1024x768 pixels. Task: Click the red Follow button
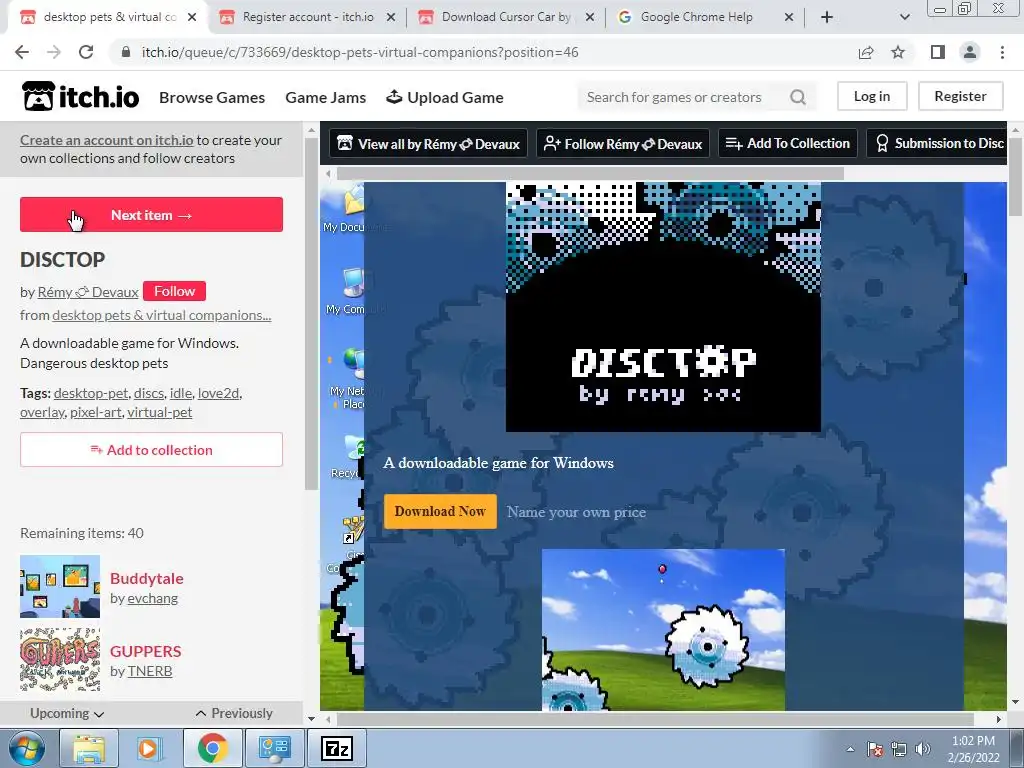click(174, 291)
